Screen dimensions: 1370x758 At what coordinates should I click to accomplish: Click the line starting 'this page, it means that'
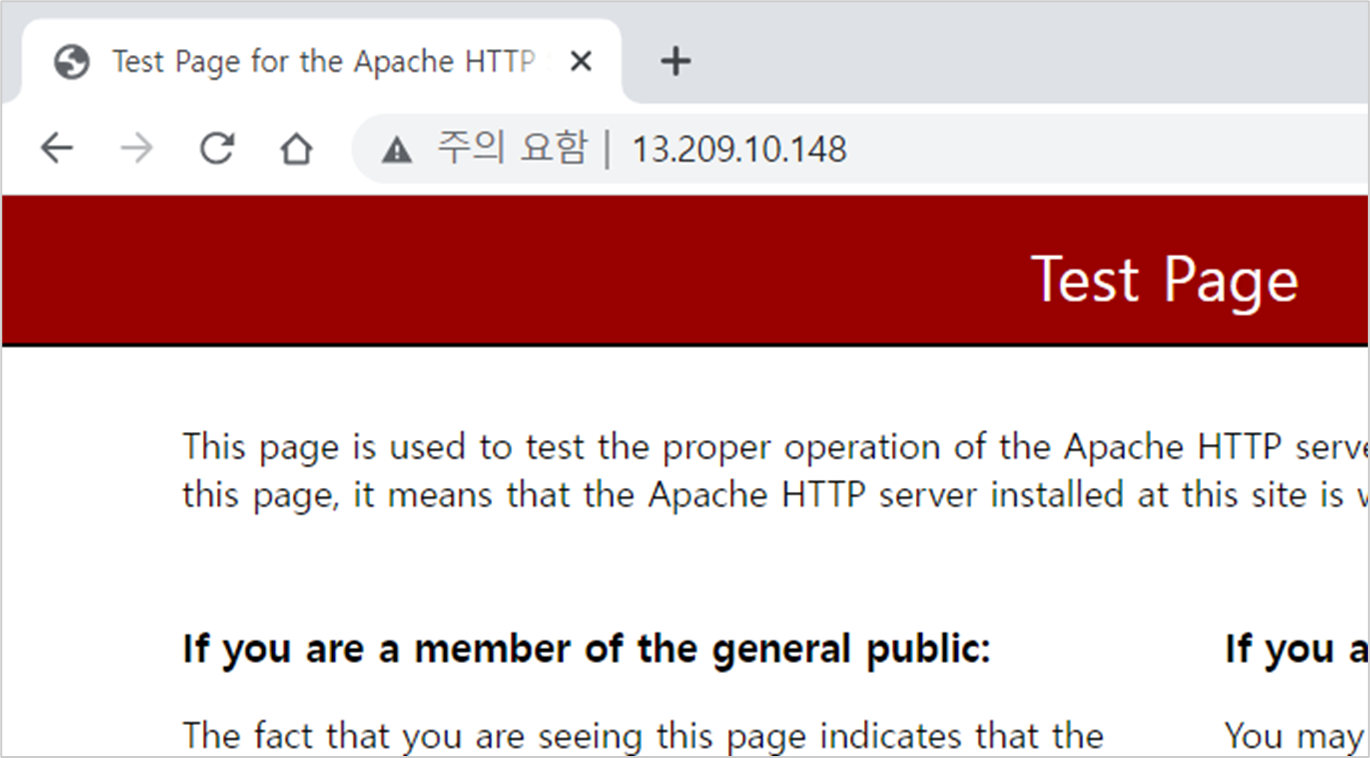pos(776,495)
